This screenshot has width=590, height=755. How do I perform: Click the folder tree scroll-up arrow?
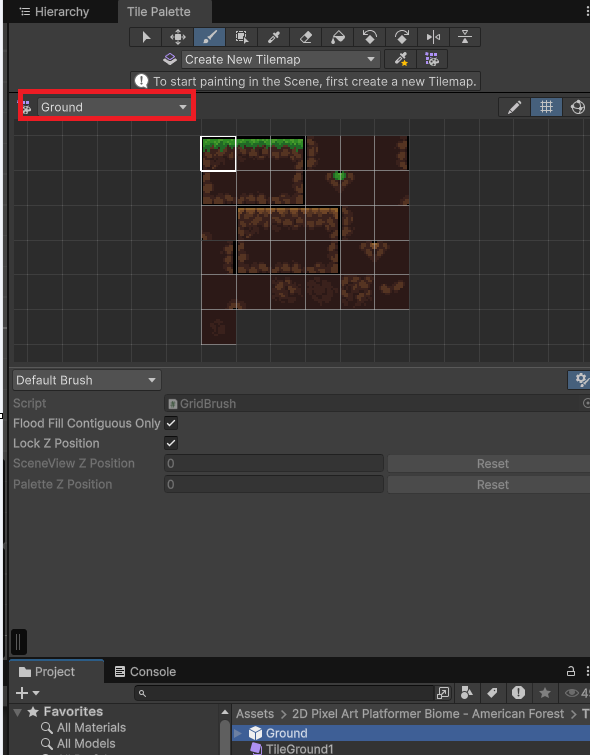point(224,712)
